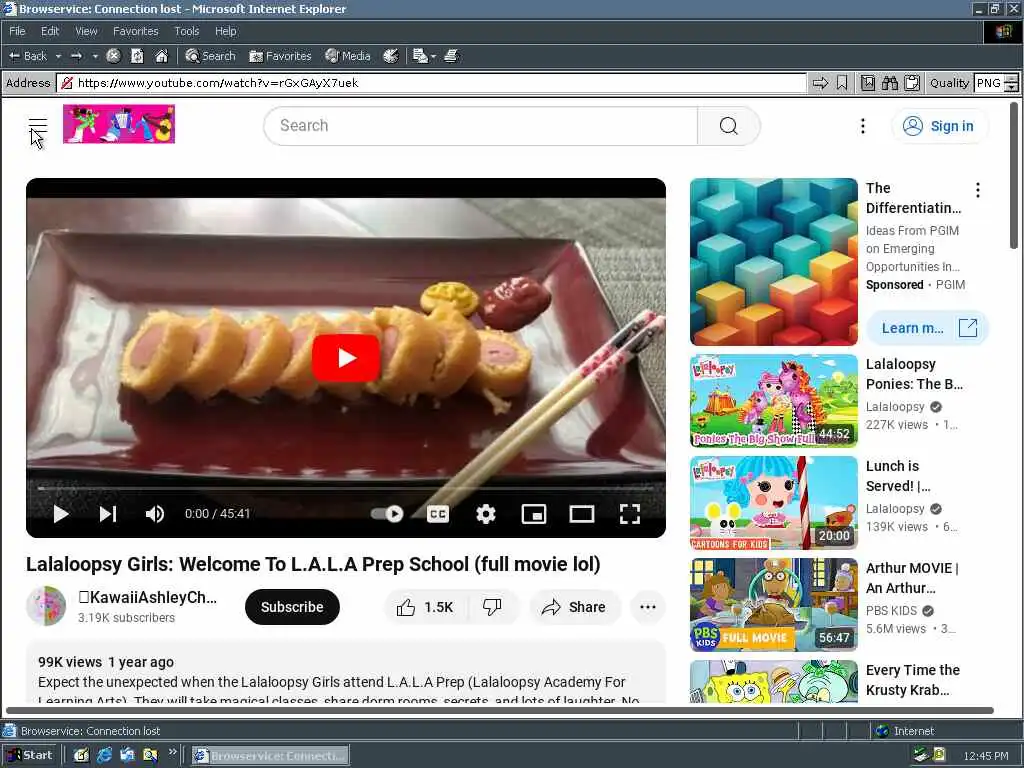
Task: Open the View menu
Action: (x=86, y=31)
